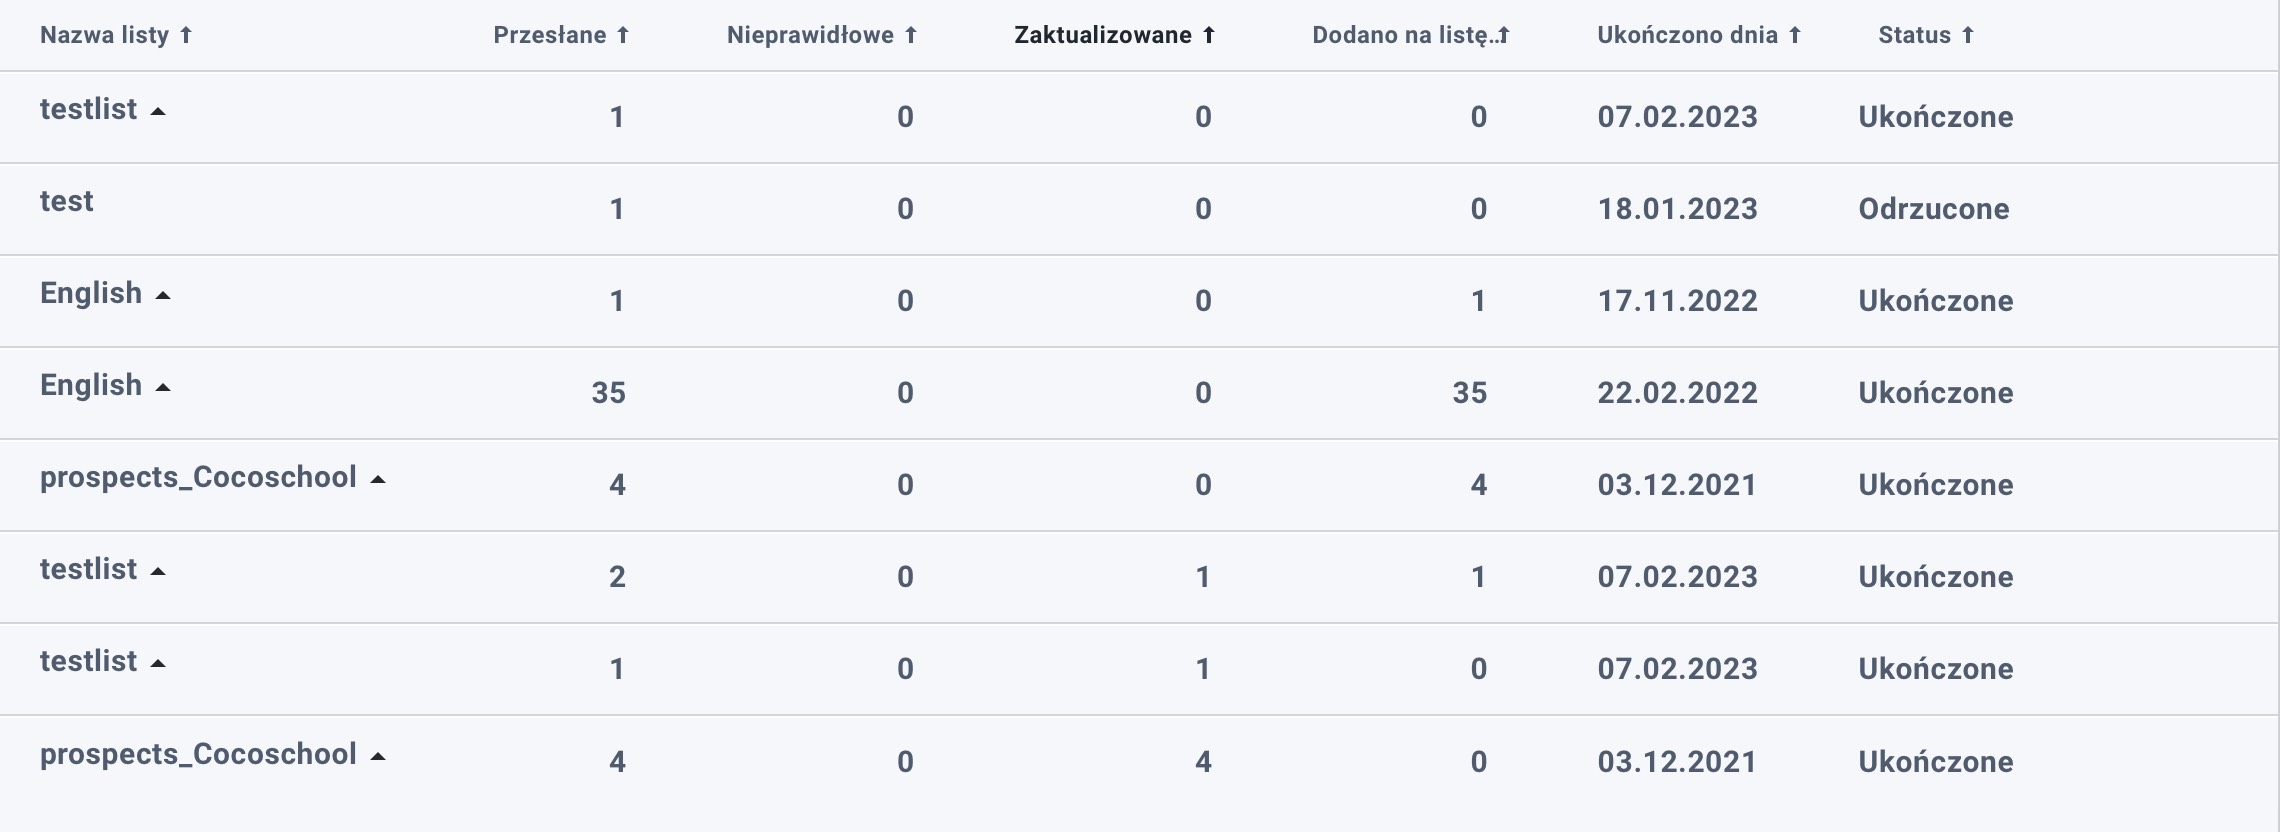Click the 35 value under Przesłane
Screen dimensions: 2280x832
(608, 393)
